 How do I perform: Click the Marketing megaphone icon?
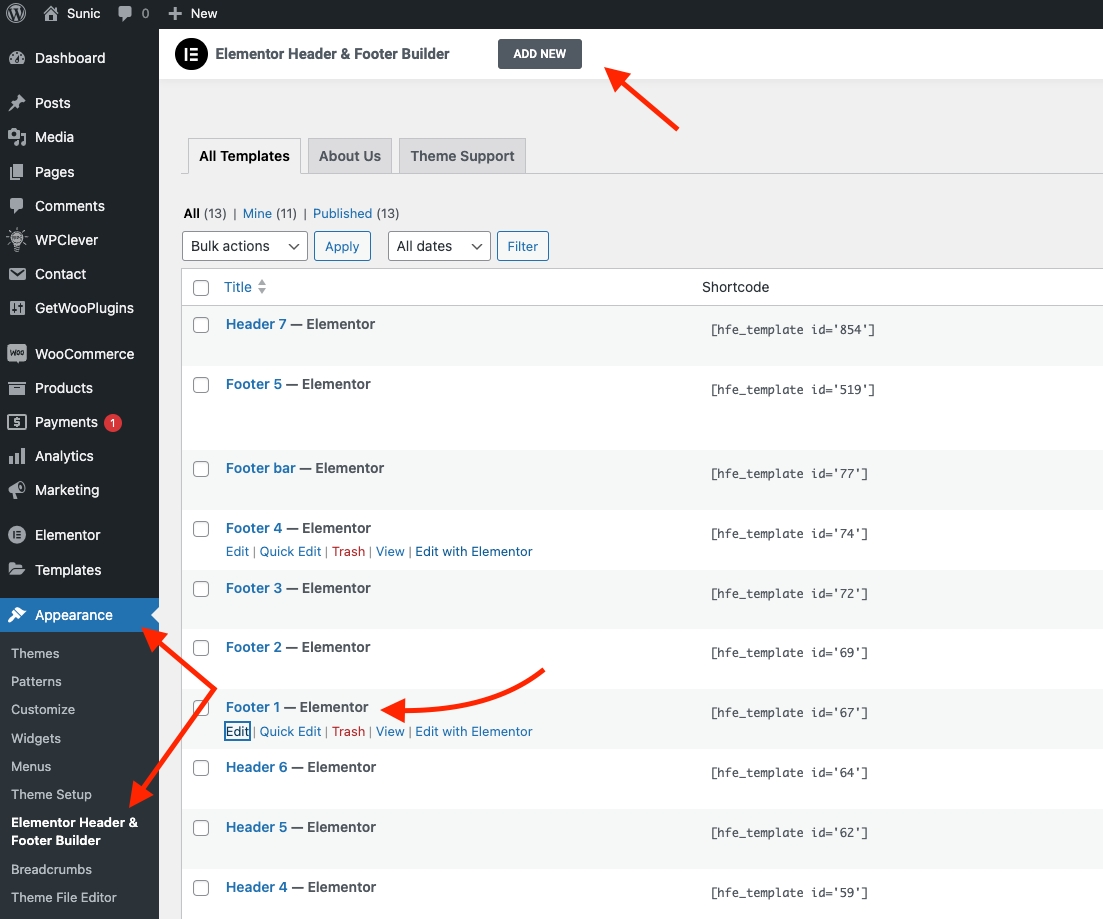point(16,490)
